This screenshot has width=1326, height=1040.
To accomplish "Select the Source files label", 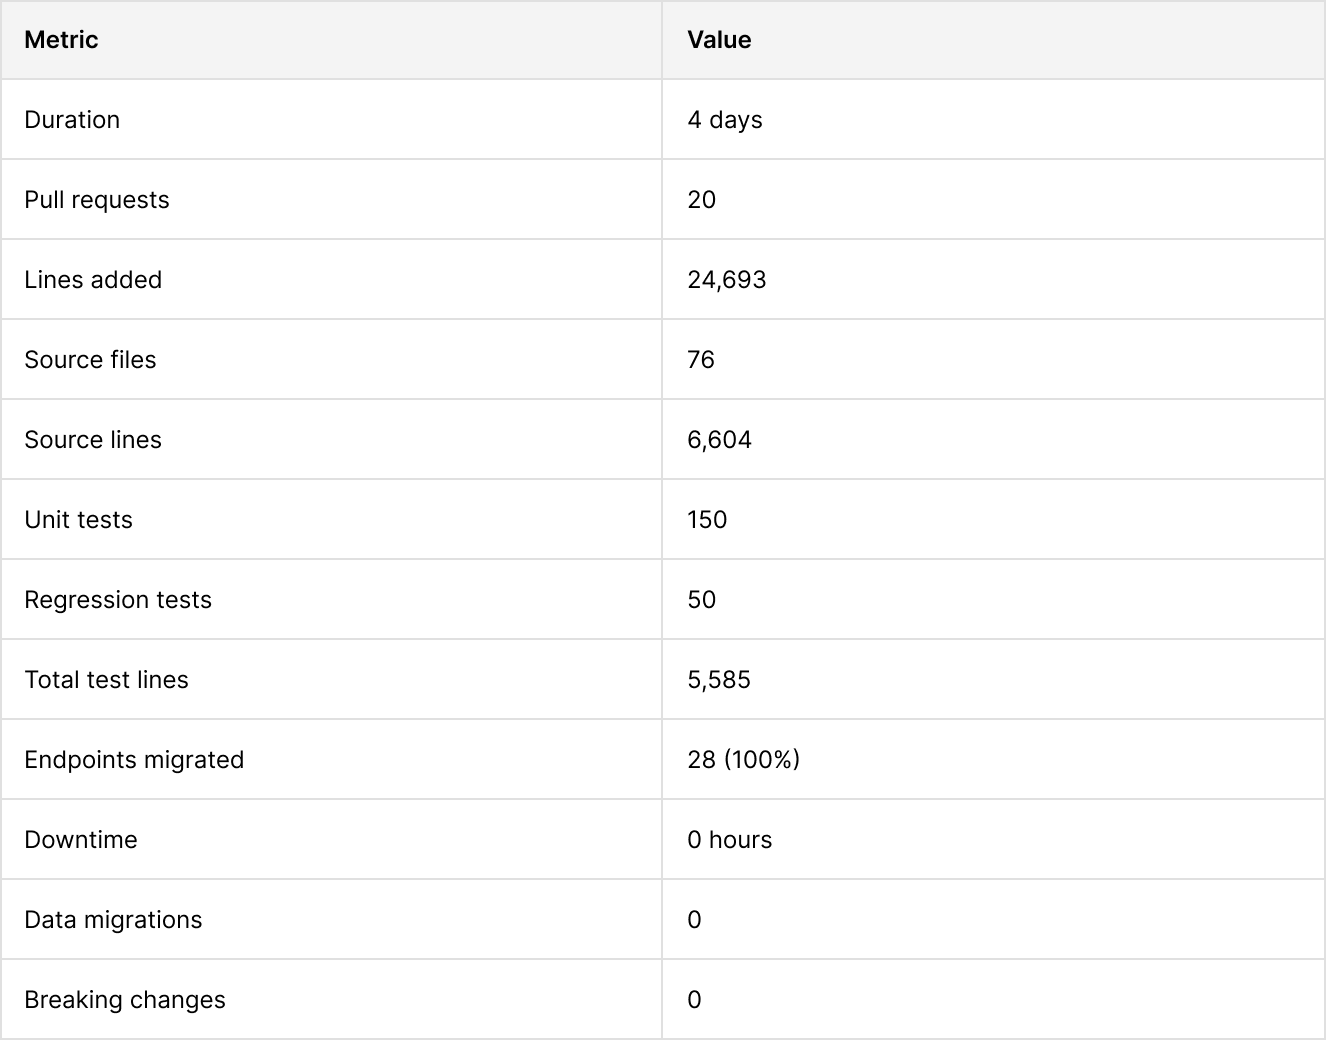I will tap(90, 360).
